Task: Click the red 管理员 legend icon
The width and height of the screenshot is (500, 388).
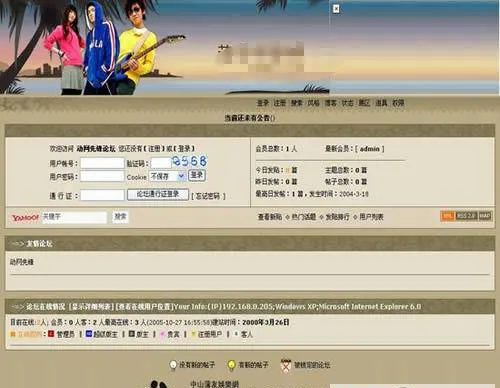Action: tap(51, 333)
